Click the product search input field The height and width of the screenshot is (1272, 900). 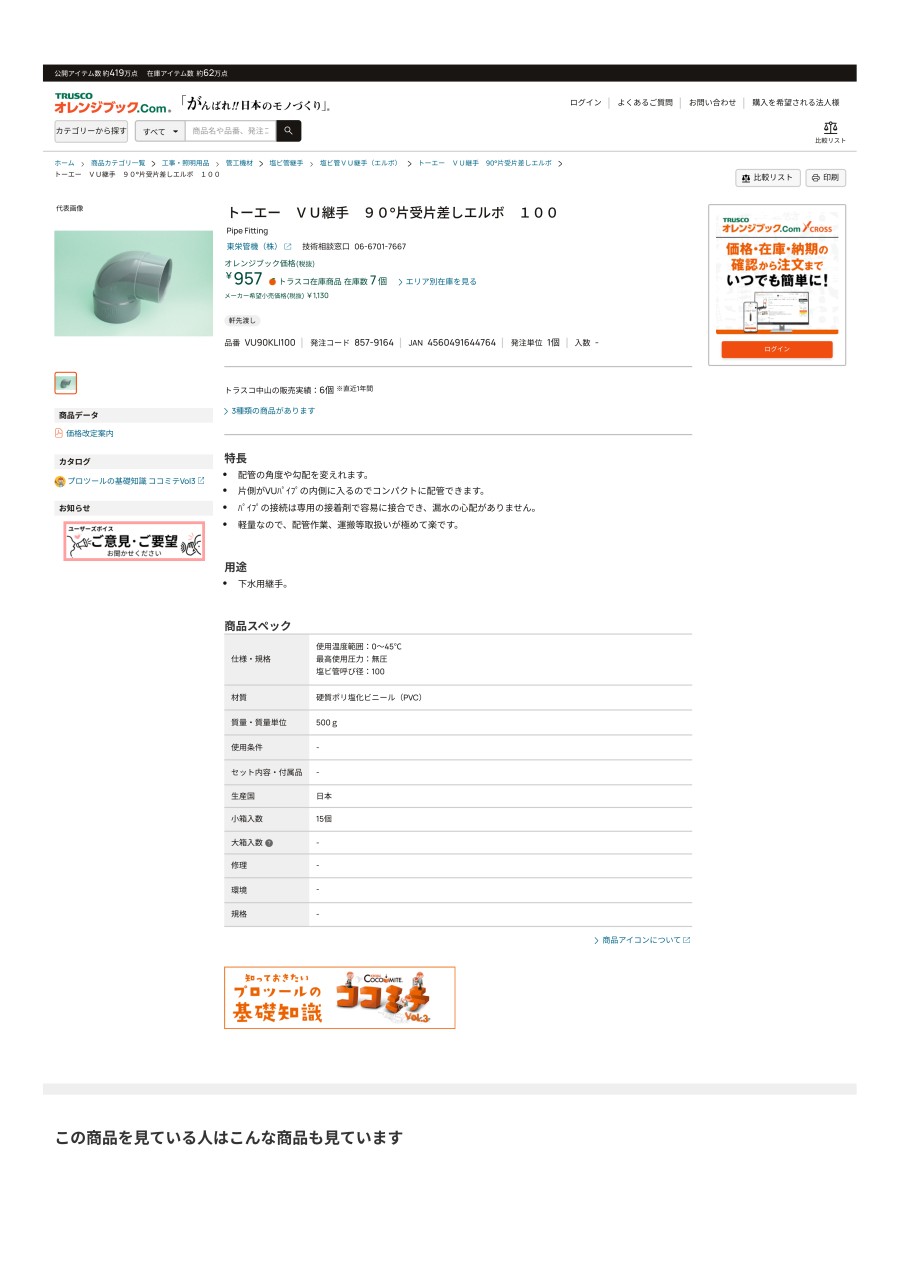[x=230, y=131]
